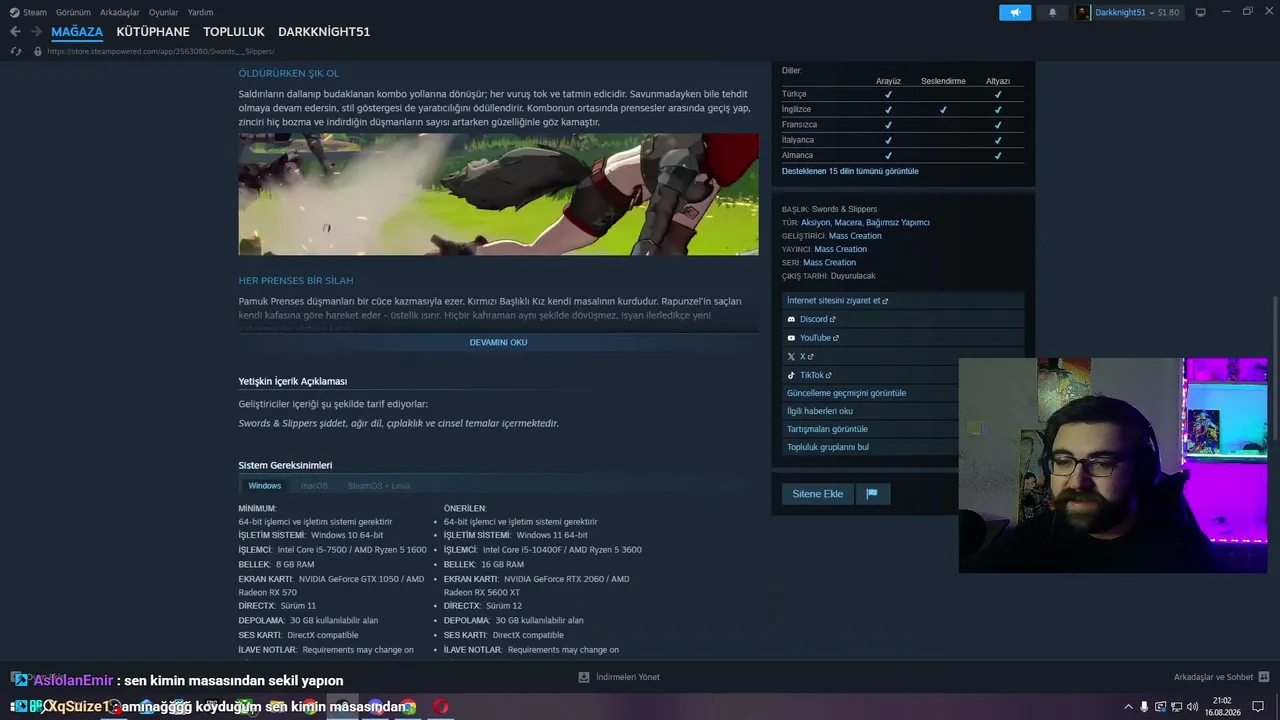Show hidden system tray icons
The width and height of the screenshot is (1280, 720).
click(x=1129, y=707)
